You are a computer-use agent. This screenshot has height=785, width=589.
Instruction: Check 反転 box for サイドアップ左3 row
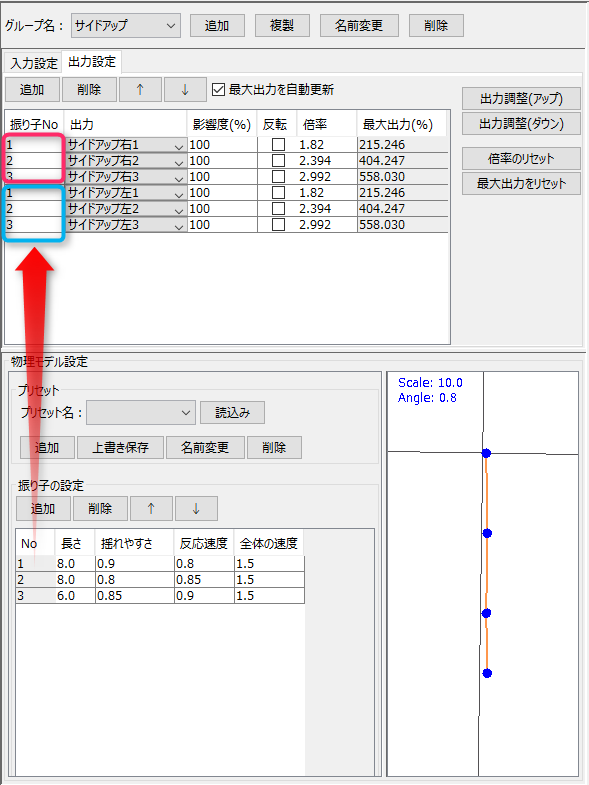coord(278,225)
